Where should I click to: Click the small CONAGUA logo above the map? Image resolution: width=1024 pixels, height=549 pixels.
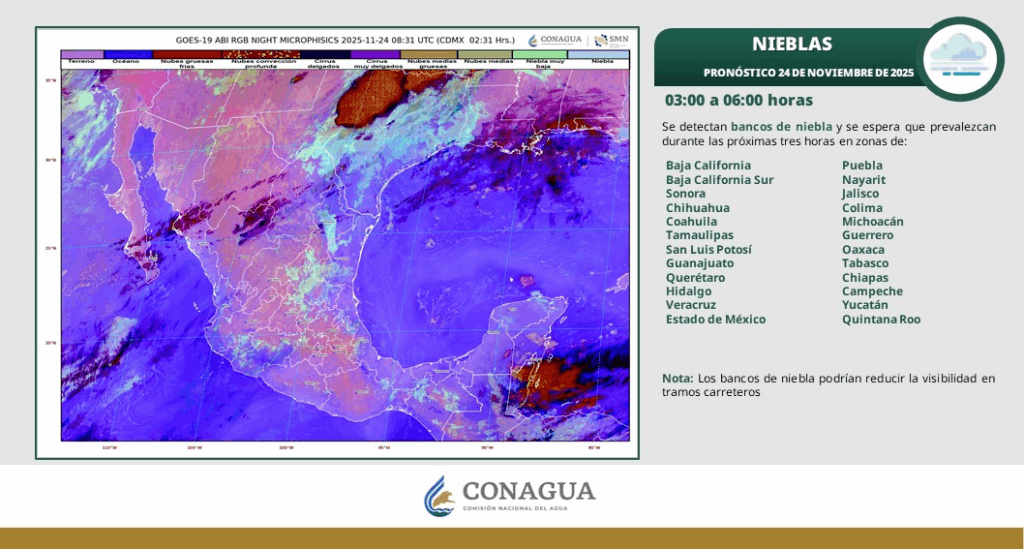click(555, 41)
